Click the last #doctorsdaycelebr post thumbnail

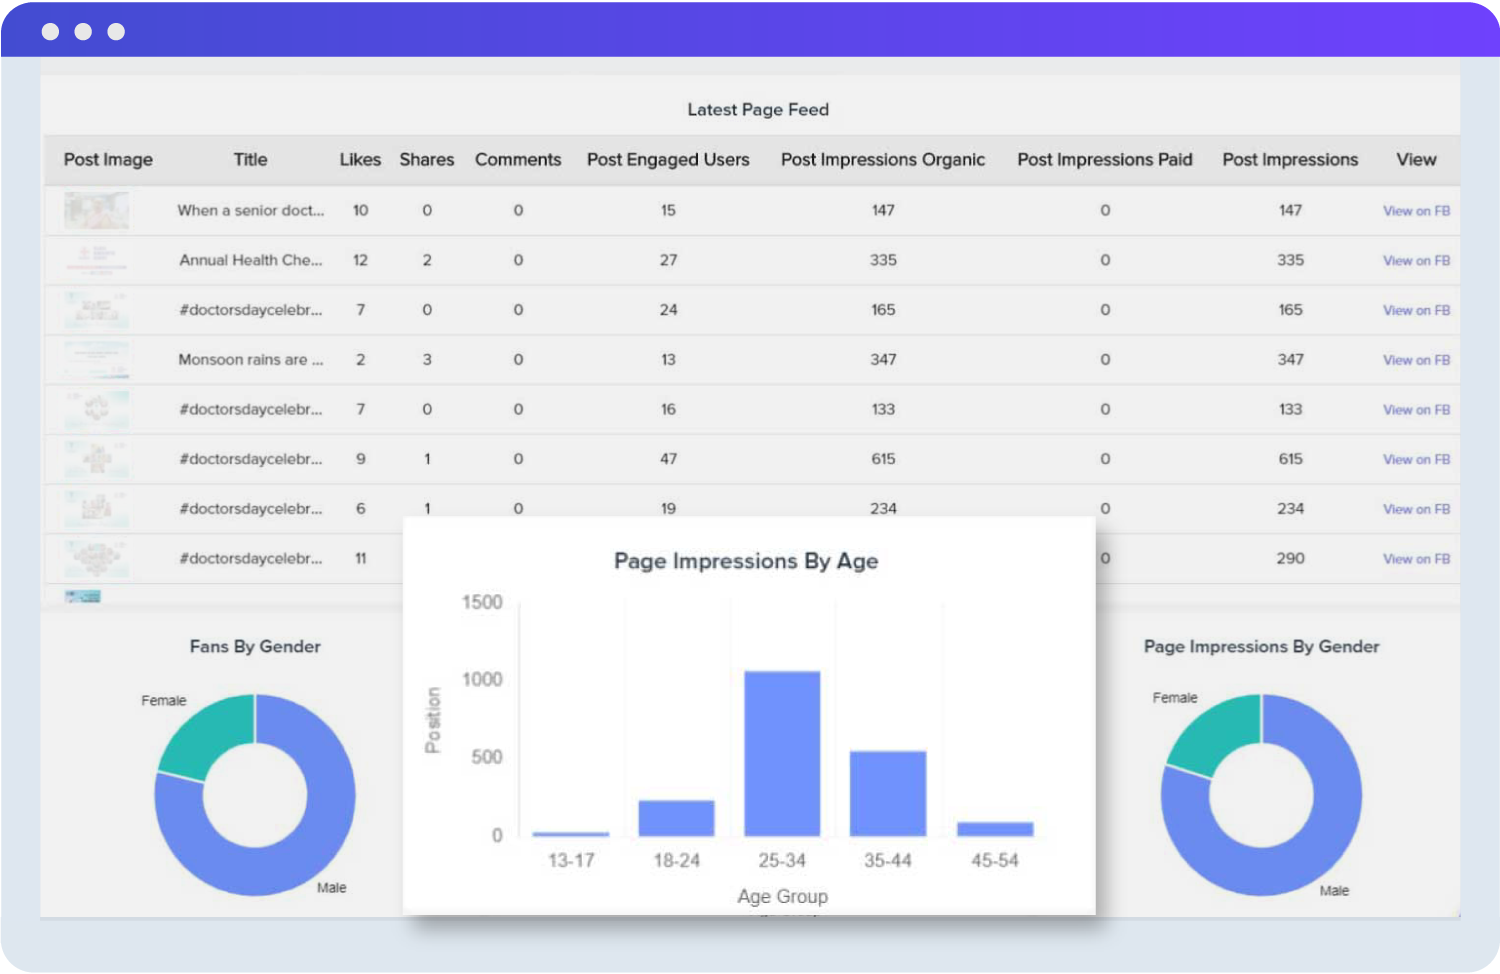coord(95,558)
